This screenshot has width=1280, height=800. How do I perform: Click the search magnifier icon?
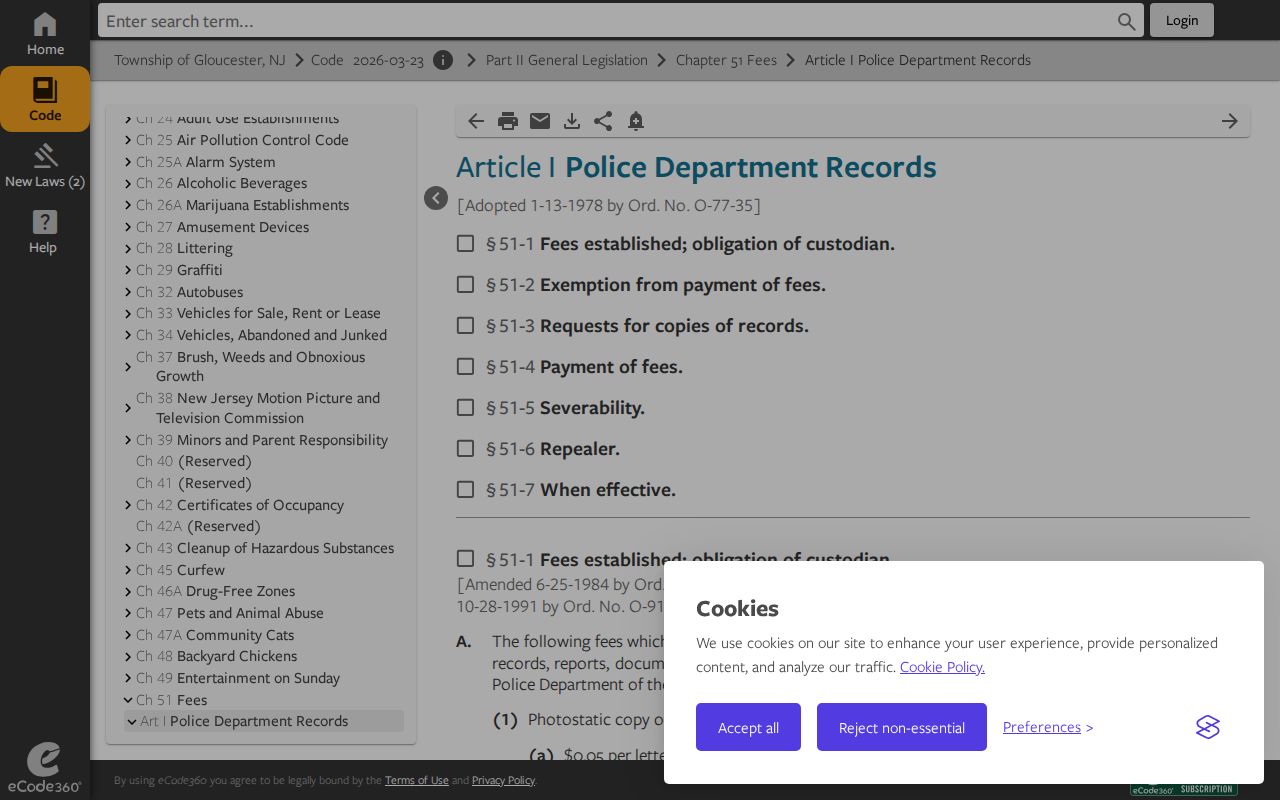pos(1127,21)
